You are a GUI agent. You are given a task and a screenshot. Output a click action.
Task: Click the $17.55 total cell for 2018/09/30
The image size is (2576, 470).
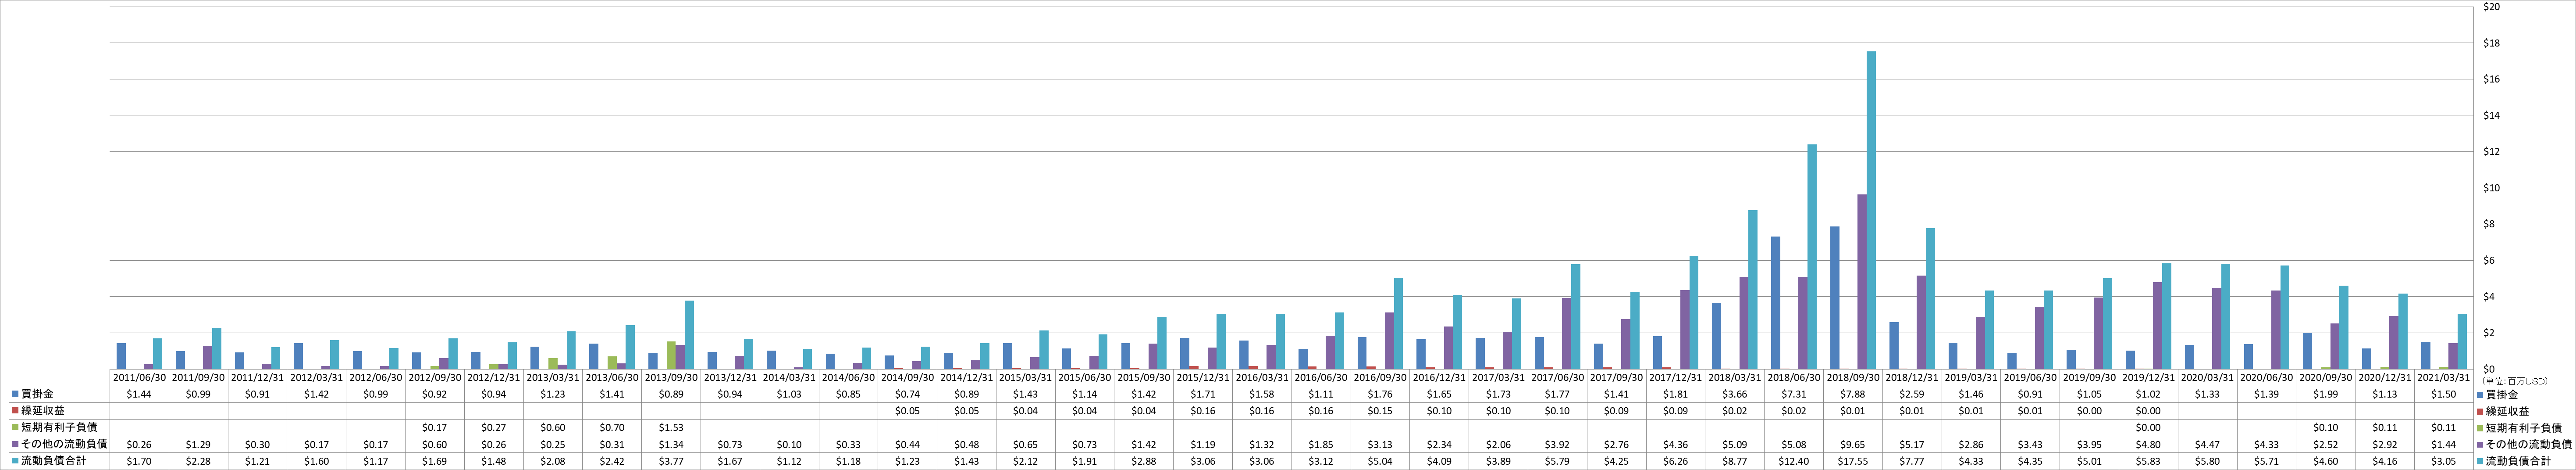1853,461
